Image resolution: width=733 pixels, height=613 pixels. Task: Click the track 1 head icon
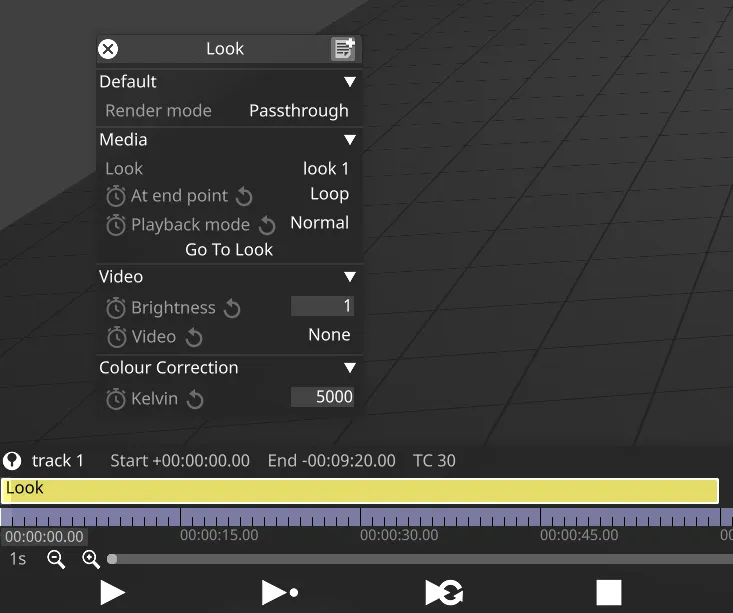point(12,461)
